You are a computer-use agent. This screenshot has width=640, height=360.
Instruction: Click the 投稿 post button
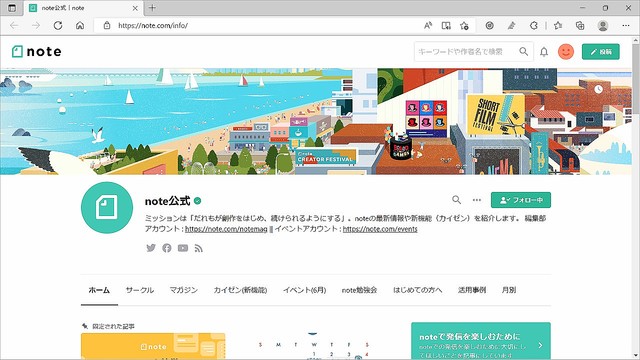[600, 52]
